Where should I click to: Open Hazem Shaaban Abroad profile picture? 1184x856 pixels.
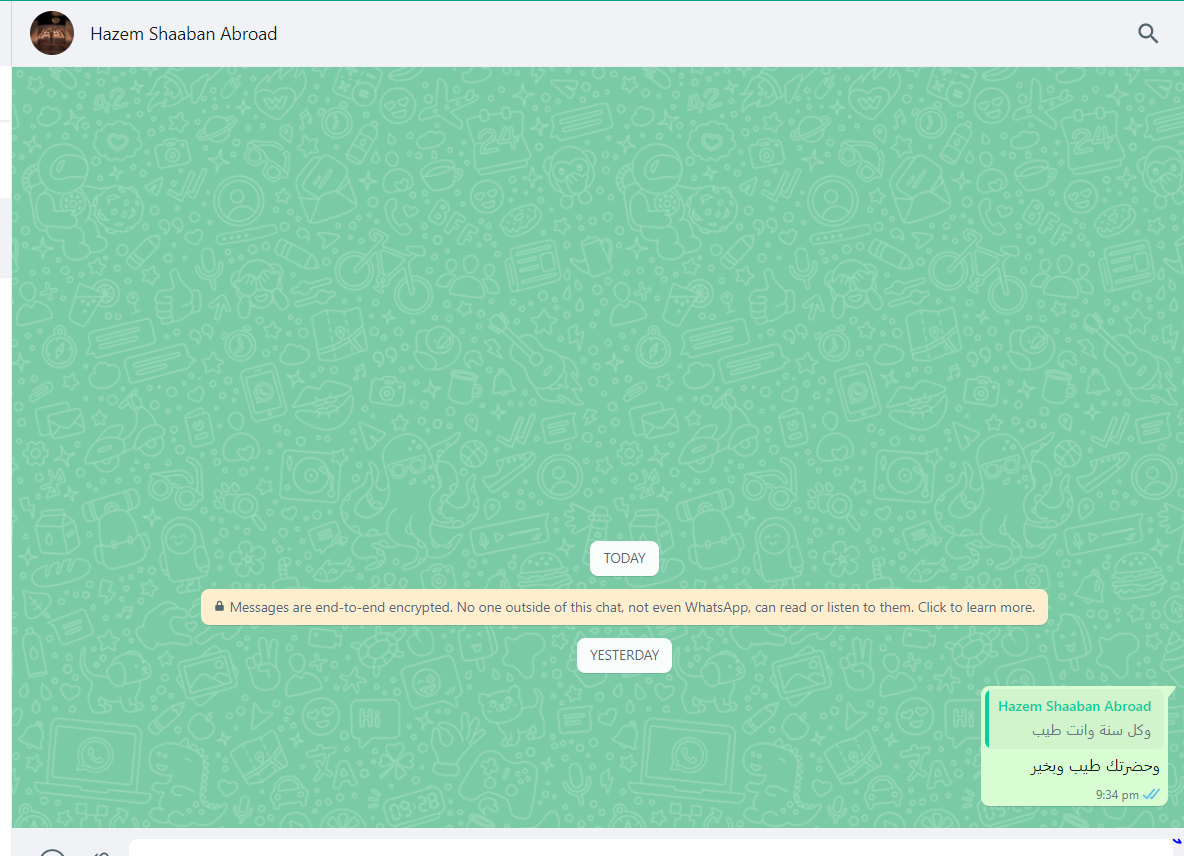pyautogui.click(x=52, y=33)
